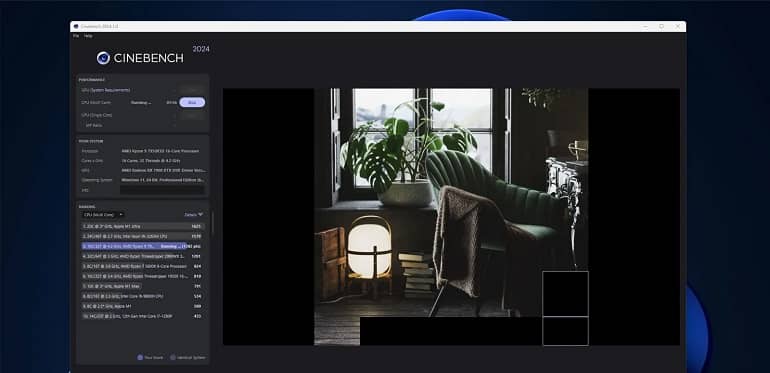
Task: Expand the ranking Details view
Action: [x=193, y=214]
